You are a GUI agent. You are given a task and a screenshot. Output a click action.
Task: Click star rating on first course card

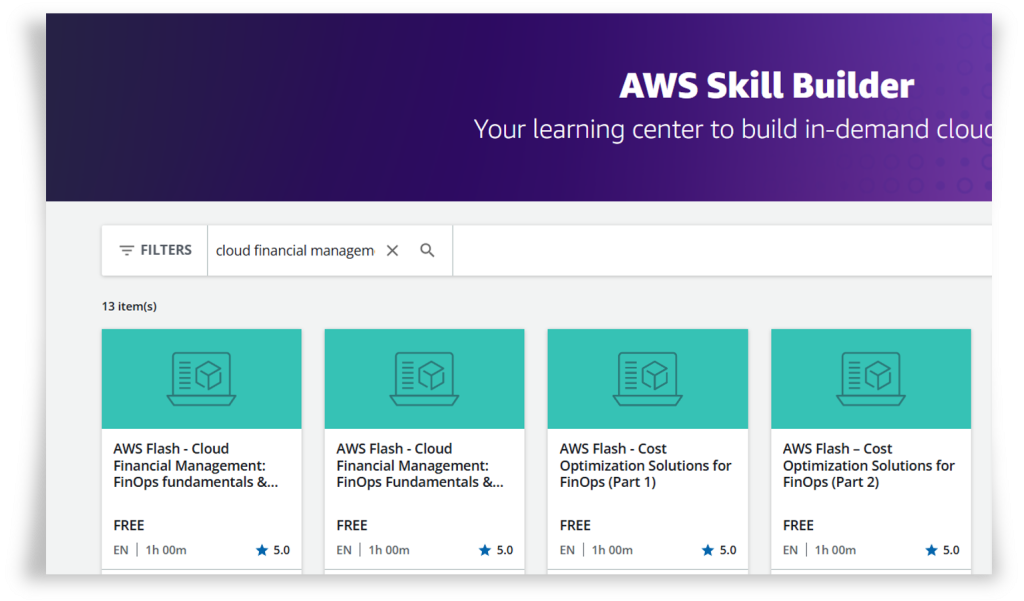coord(272,550)
